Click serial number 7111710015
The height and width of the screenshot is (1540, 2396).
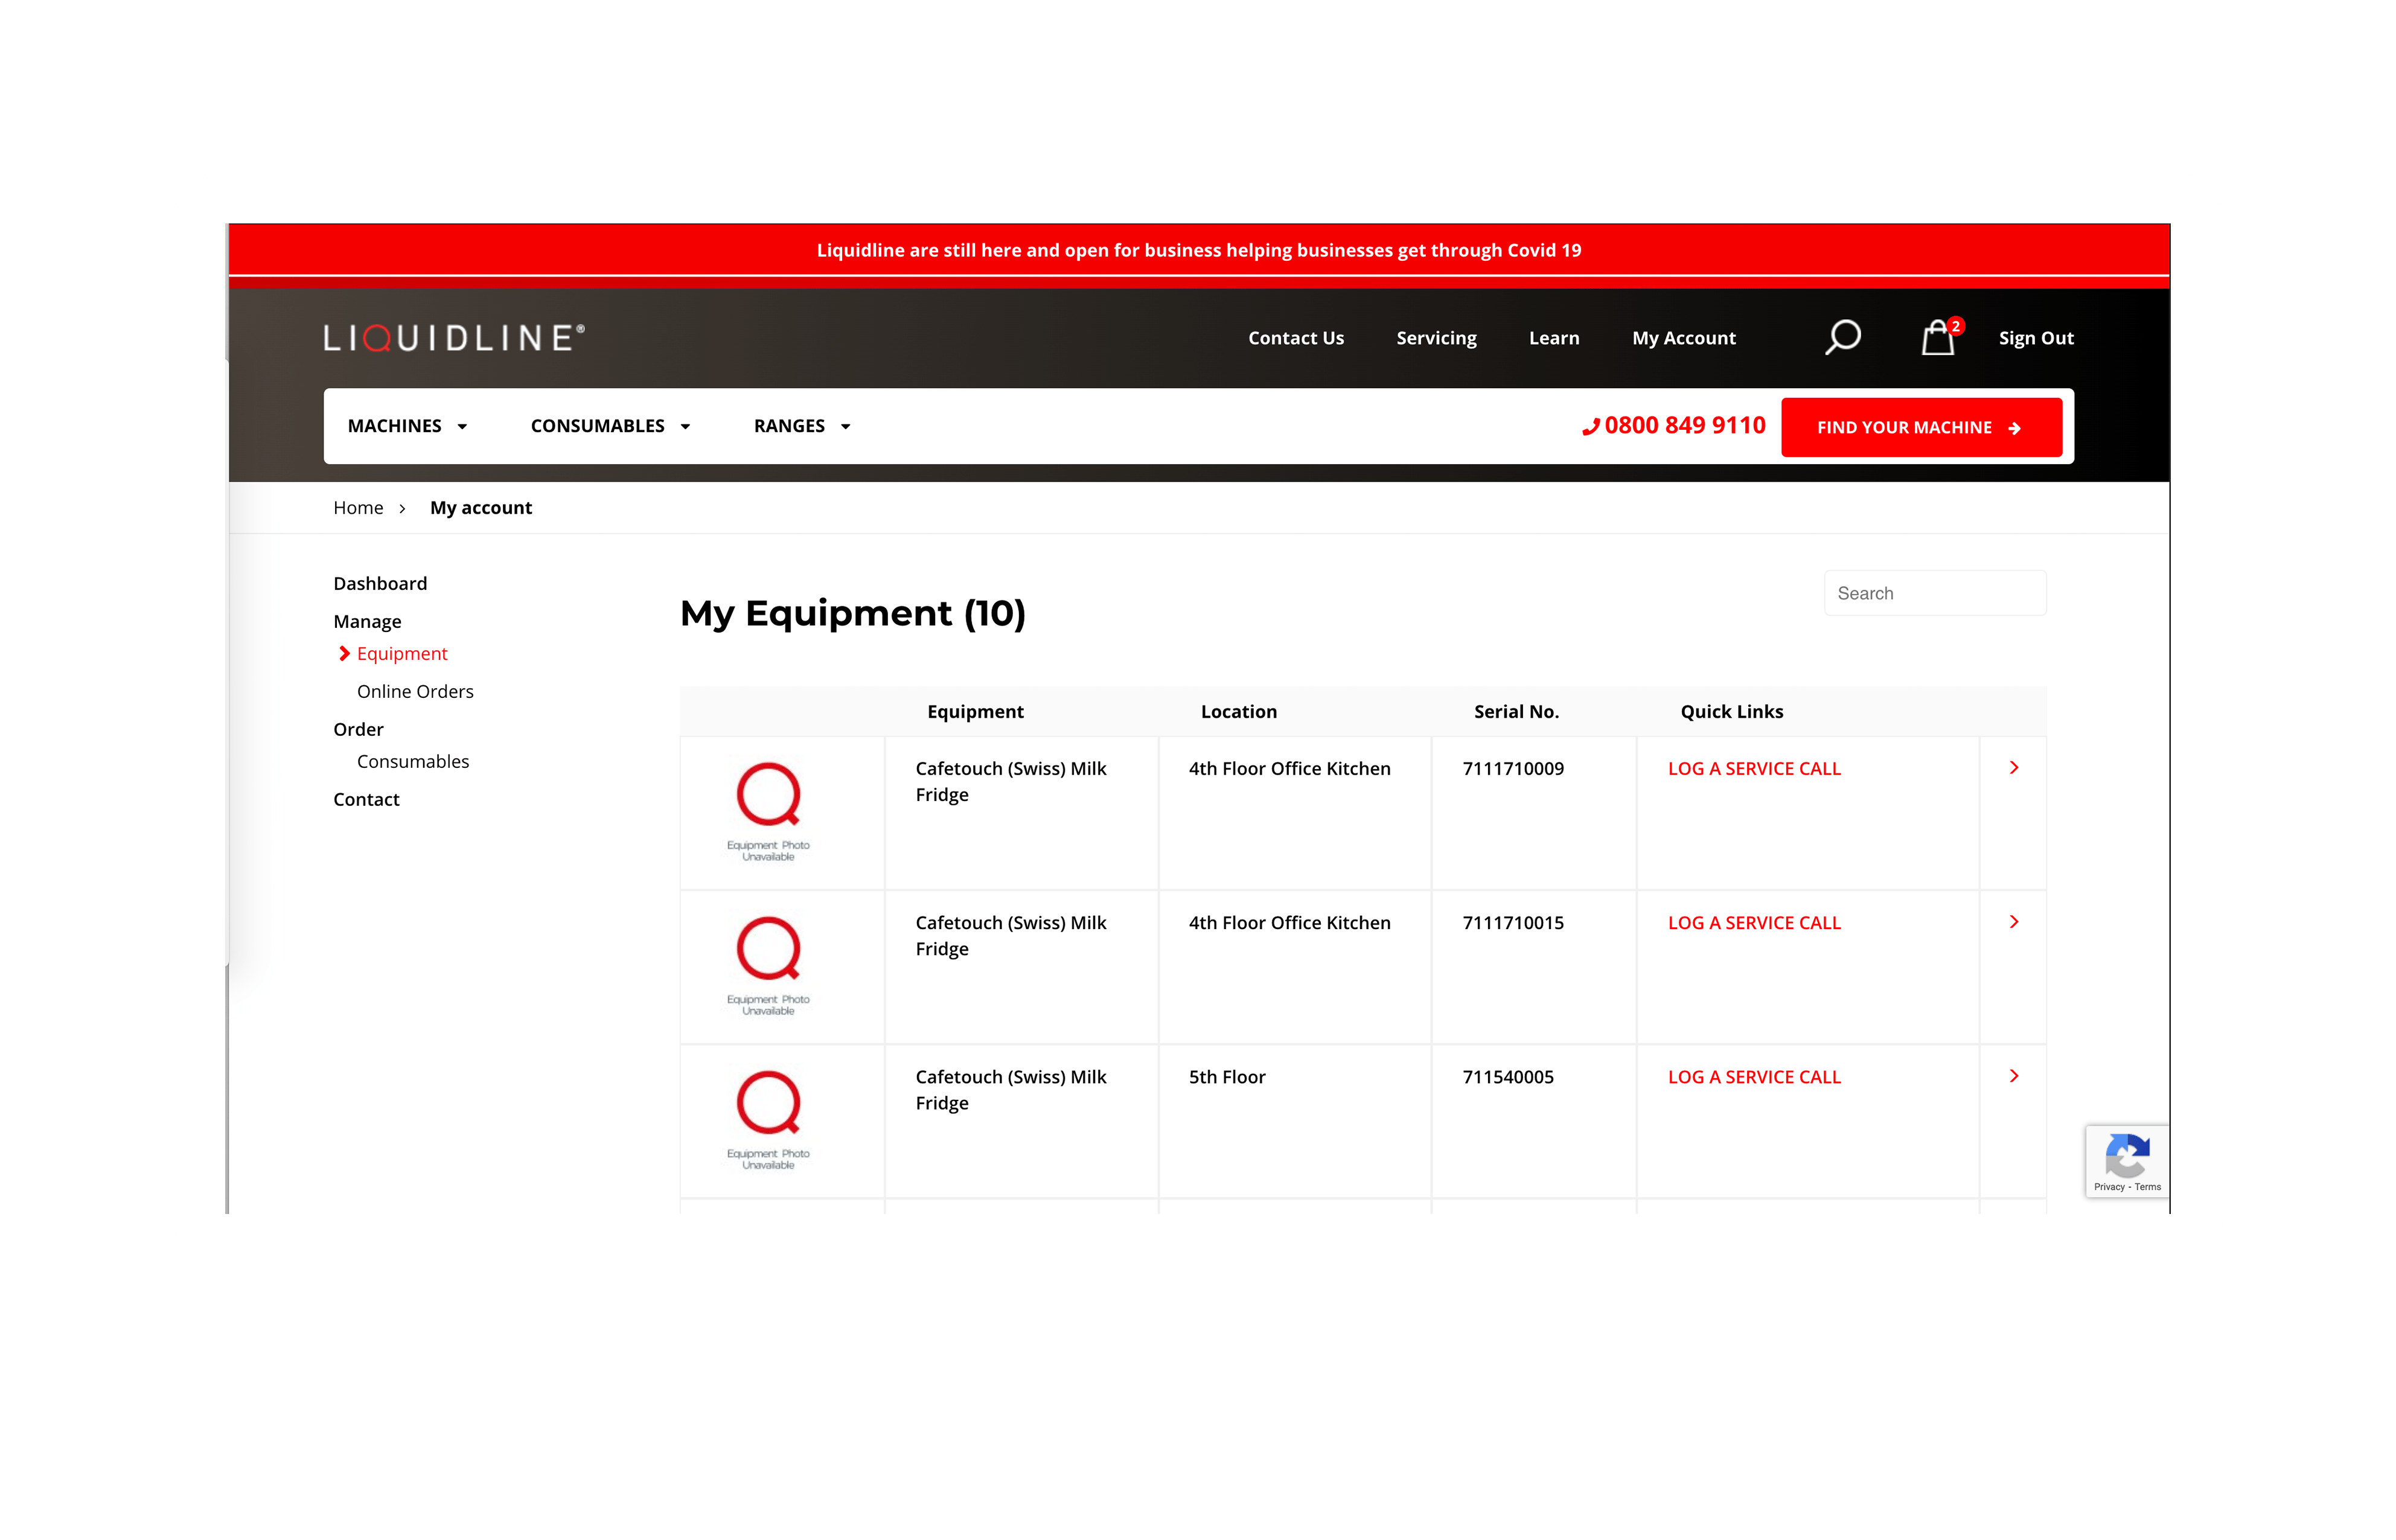(x=1512, y=922)
